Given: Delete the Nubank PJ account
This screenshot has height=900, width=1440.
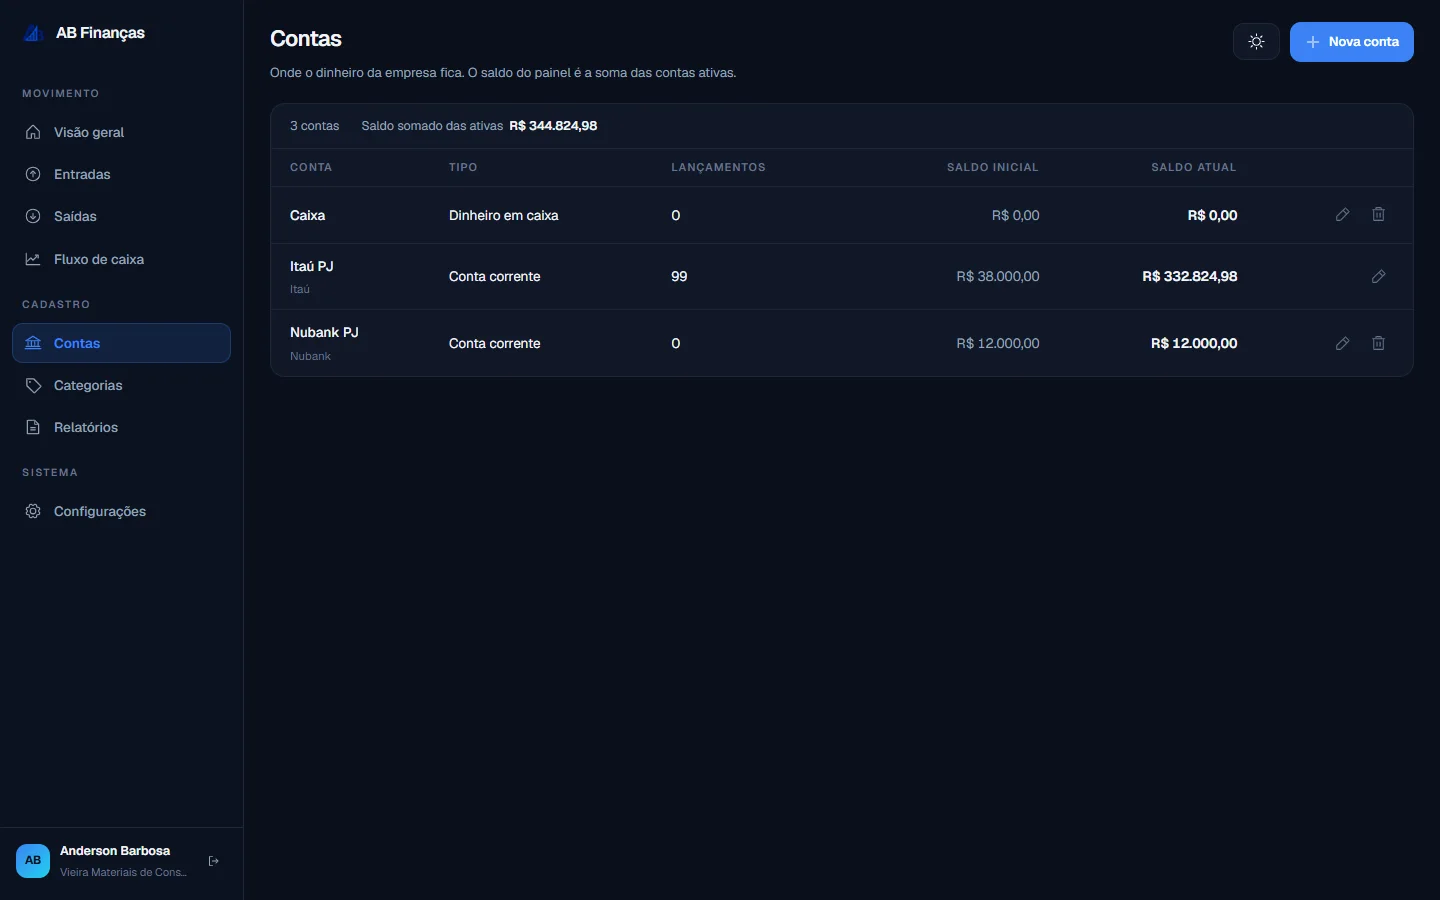Looking at the screenshot, I should [x=1378, y=343].
